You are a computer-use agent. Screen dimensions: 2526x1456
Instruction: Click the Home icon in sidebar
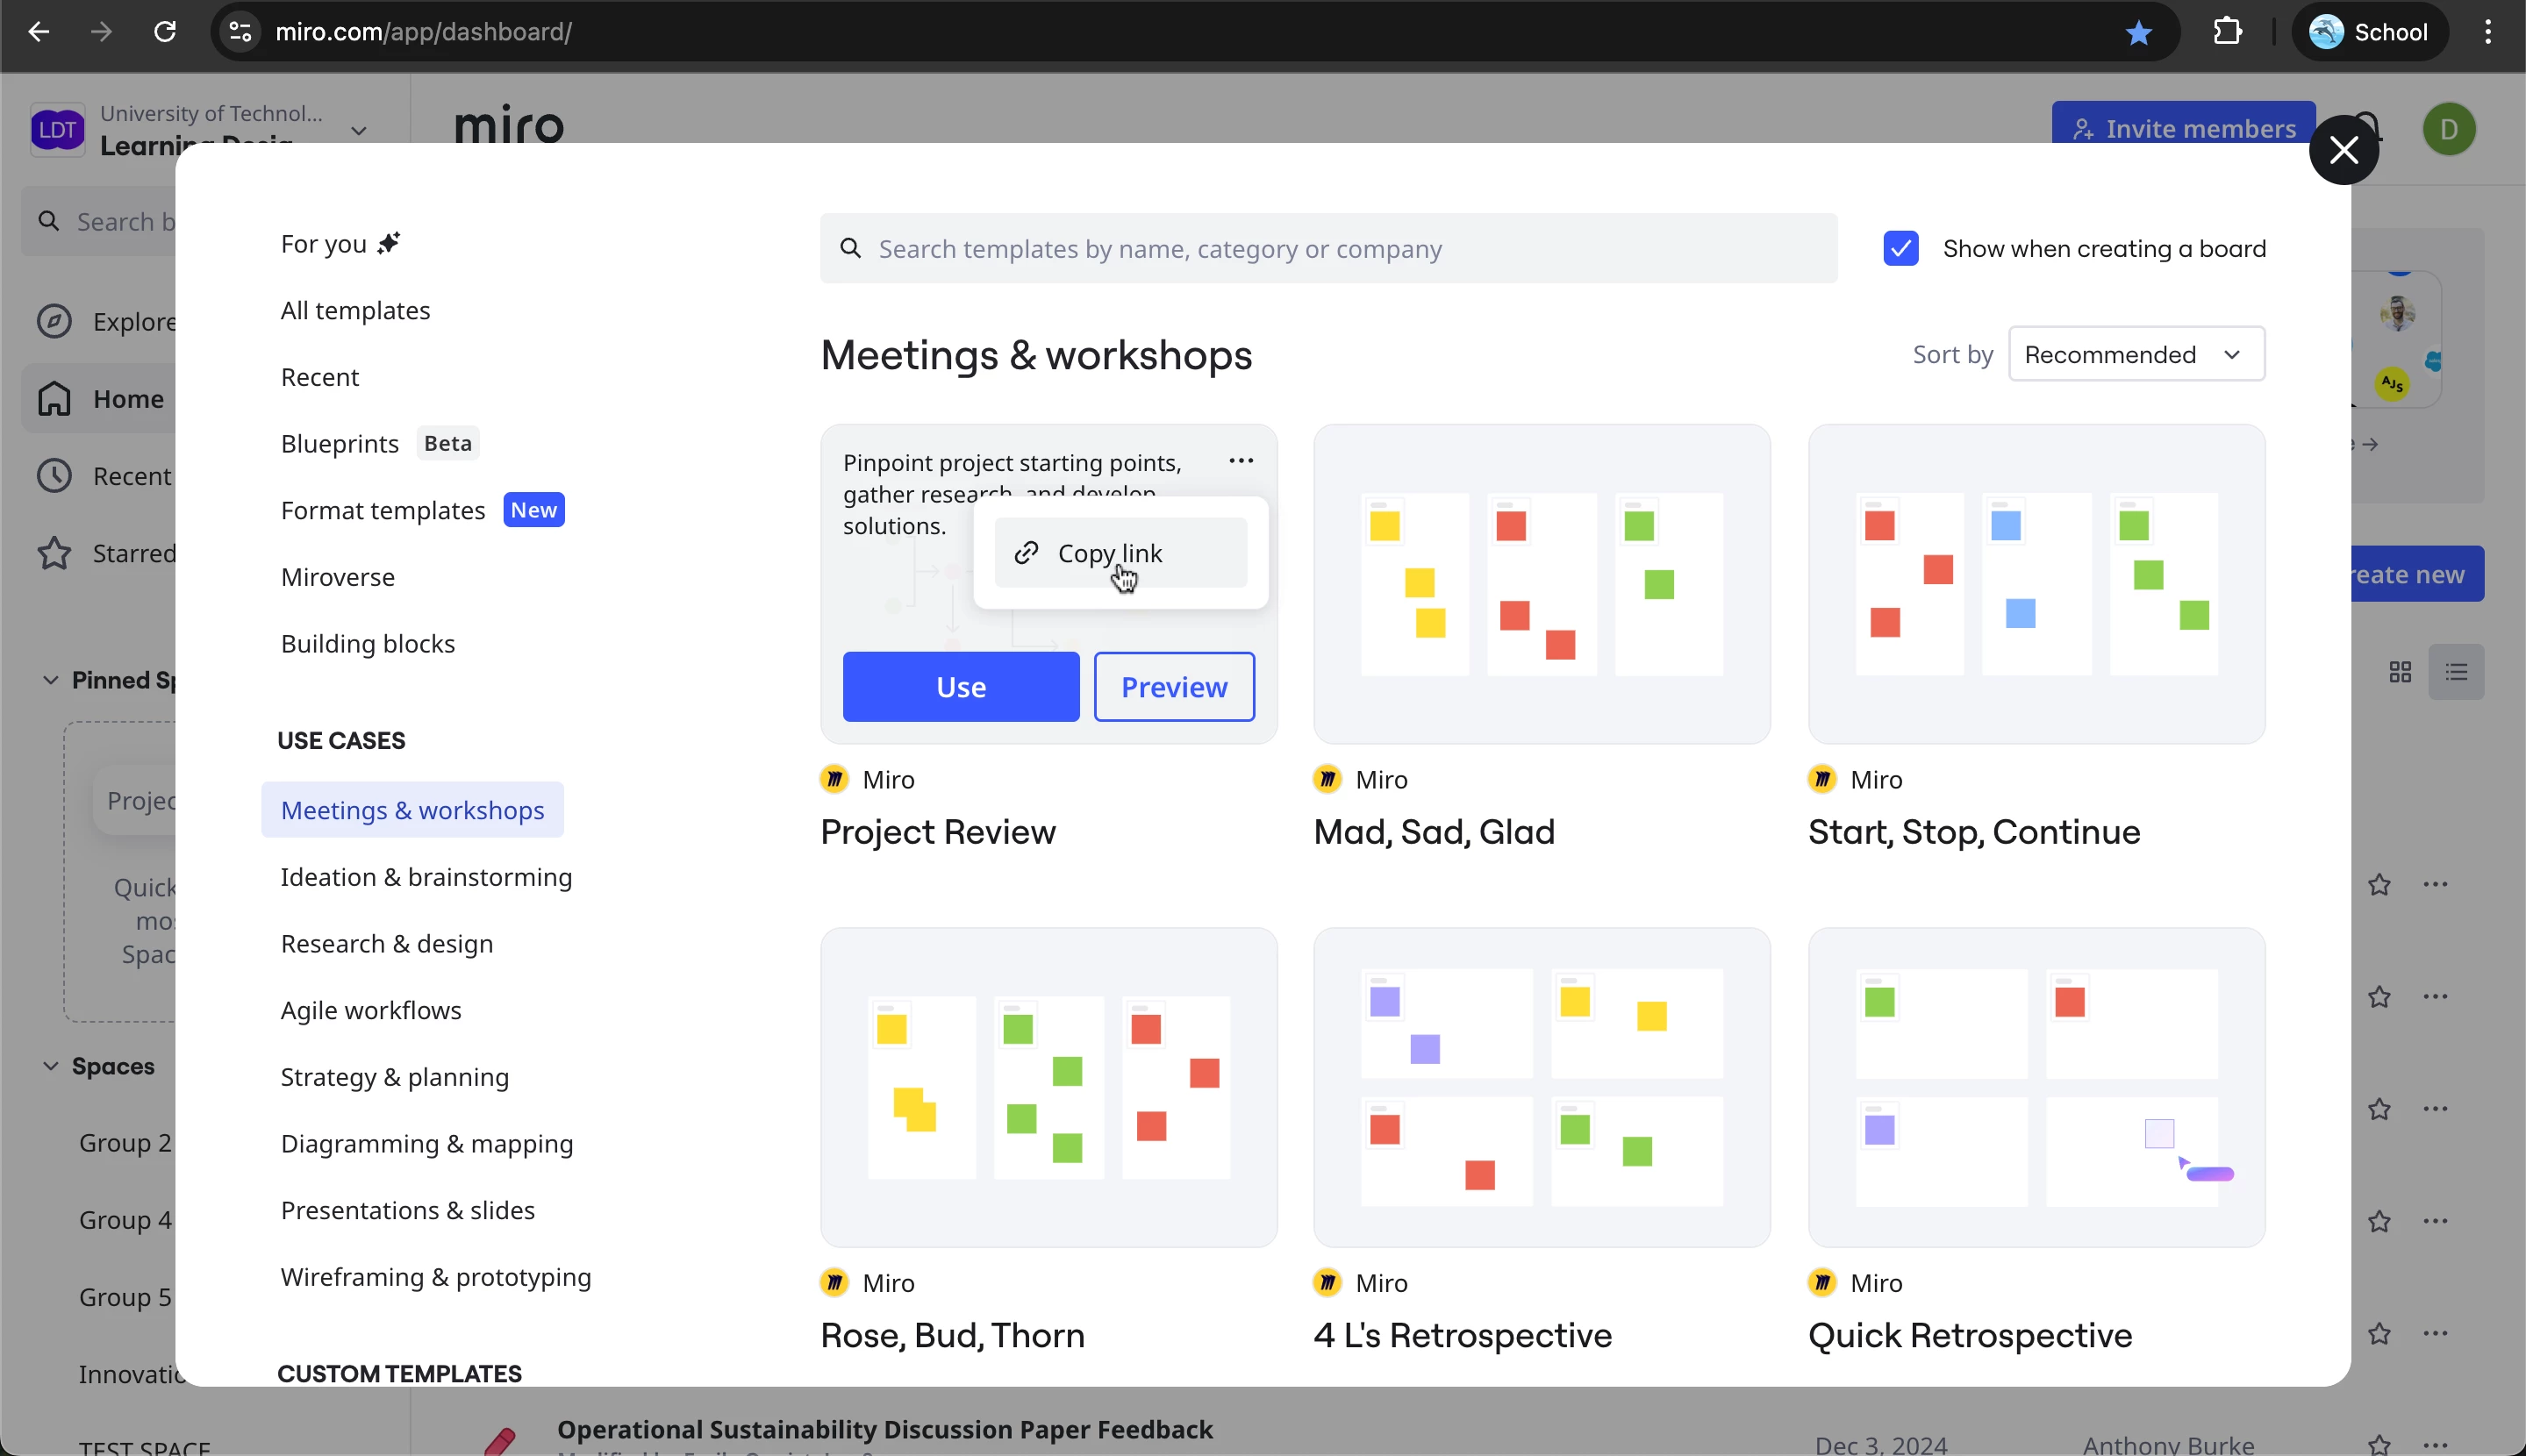pos(54,399)
